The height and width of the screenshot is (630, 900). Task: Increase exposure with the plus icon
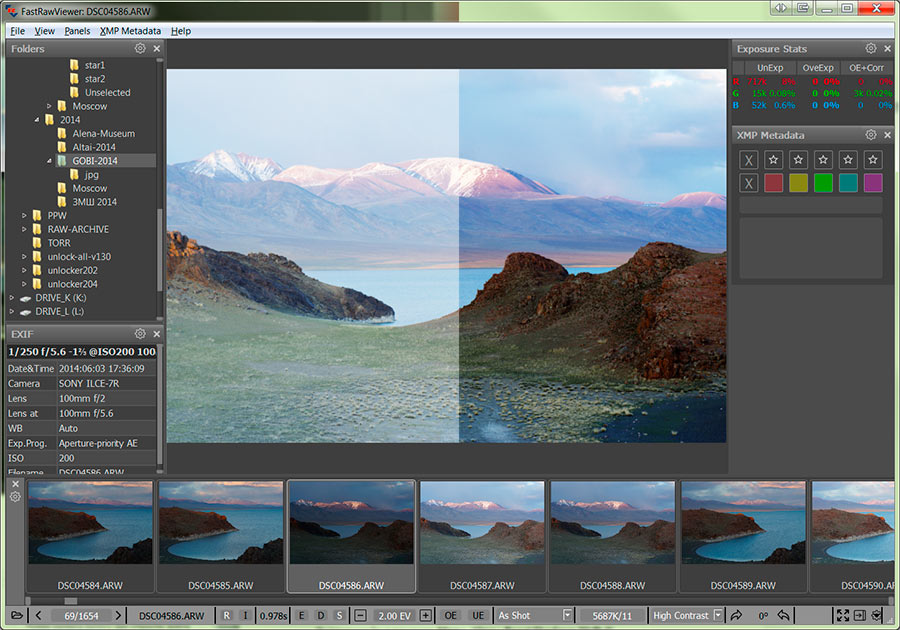pos(426,615)
